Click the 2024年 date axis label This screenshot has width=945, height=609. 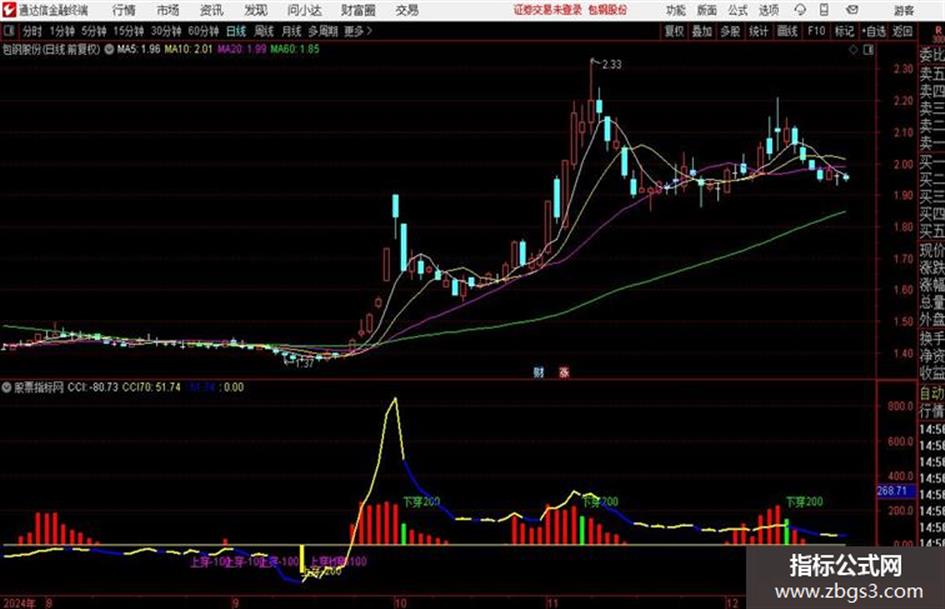19,602
